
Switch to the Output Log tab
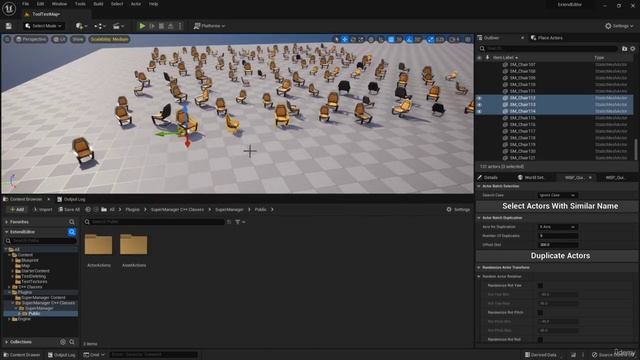[x=71, y=199]
